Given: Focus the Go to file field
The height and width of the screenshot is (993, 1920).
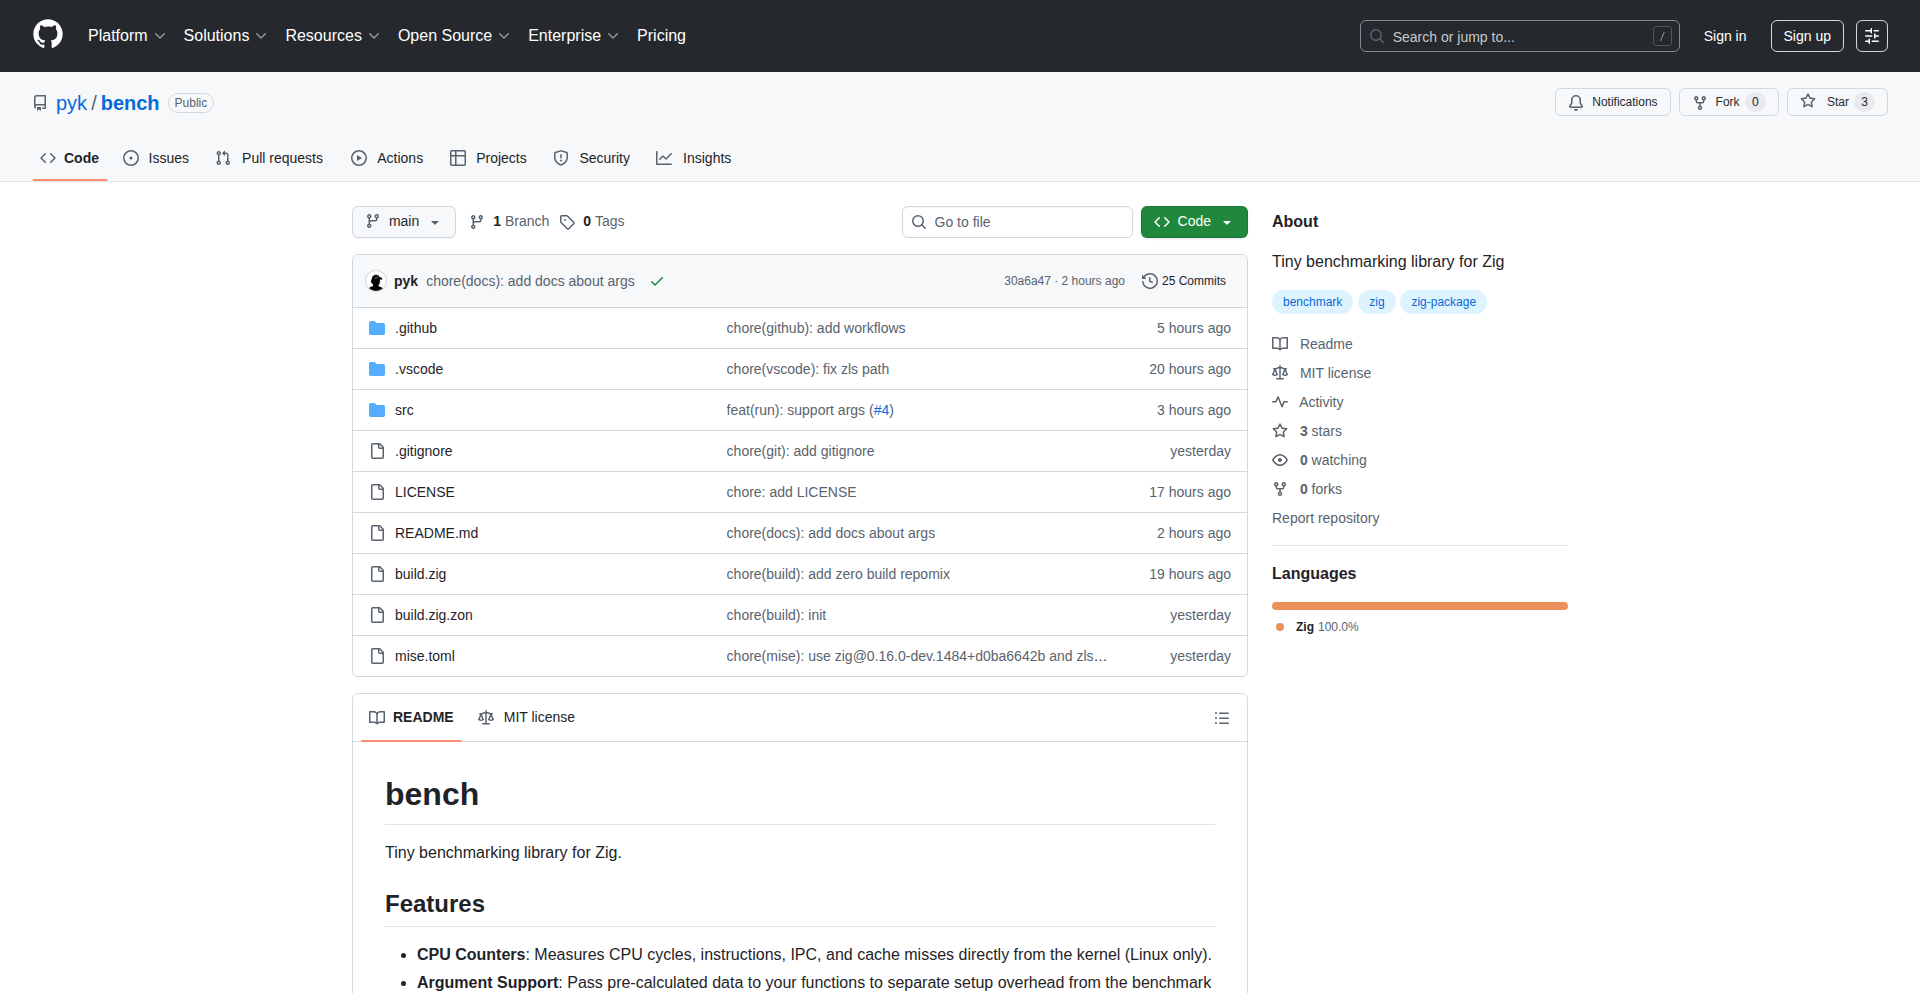Looking at the screenshot, I should pos(1017,222).
